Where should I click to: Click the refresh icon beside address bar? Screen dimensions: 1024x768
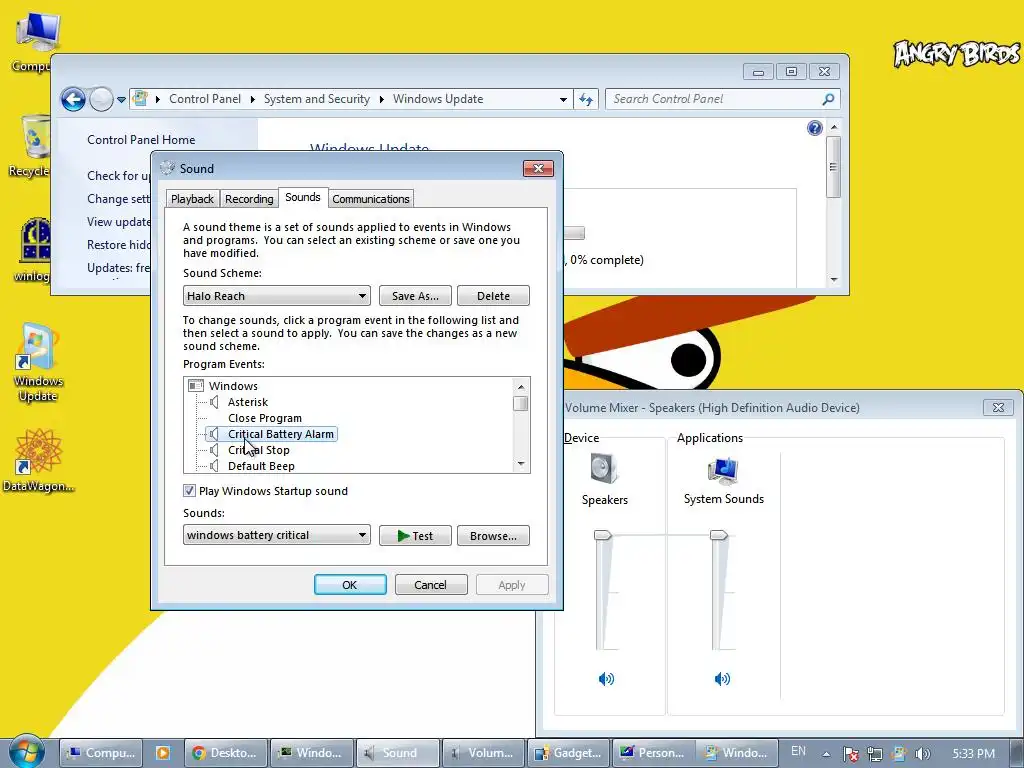586,99
